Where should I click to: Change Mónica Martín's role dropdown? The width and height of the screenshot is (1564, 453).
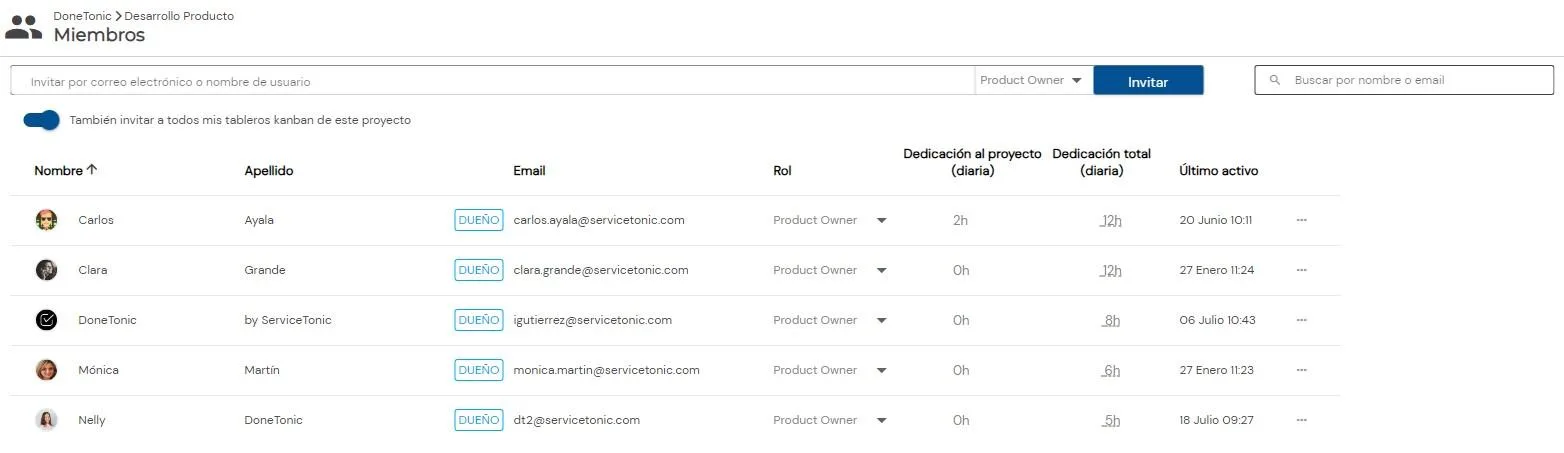[830, 370]
